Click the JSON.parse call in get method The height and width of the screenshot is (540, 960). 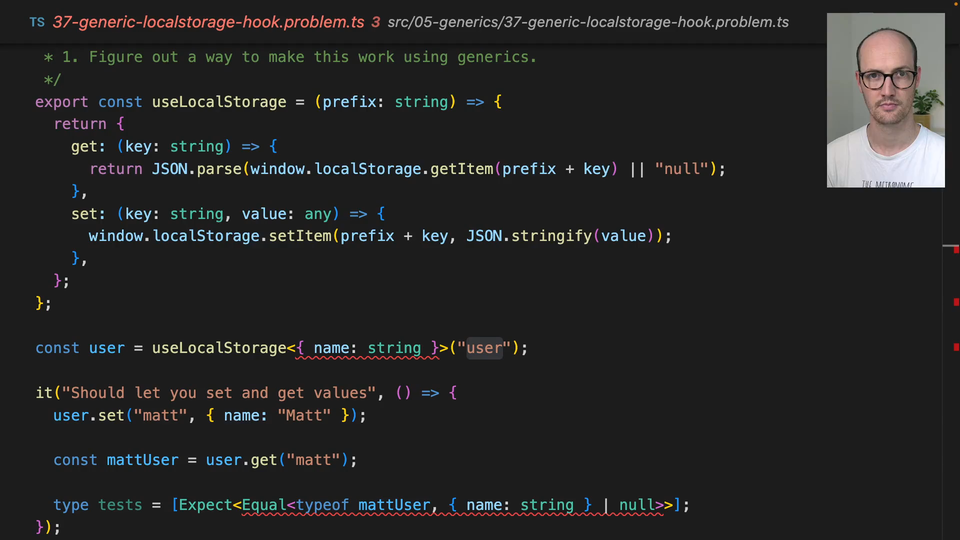[196, 169]
